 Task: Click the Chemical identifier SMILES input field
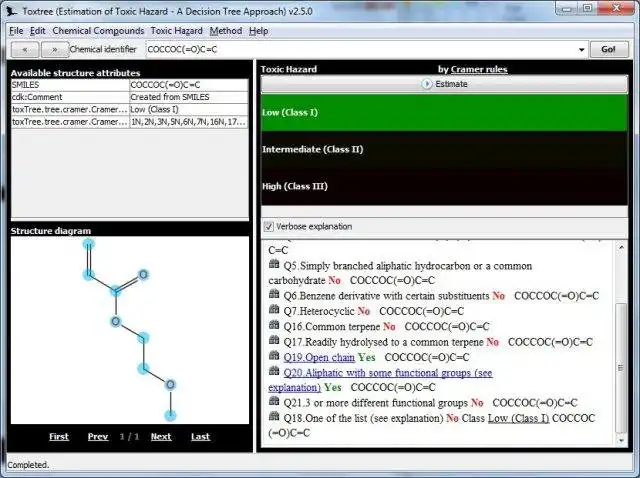point(361,50)
